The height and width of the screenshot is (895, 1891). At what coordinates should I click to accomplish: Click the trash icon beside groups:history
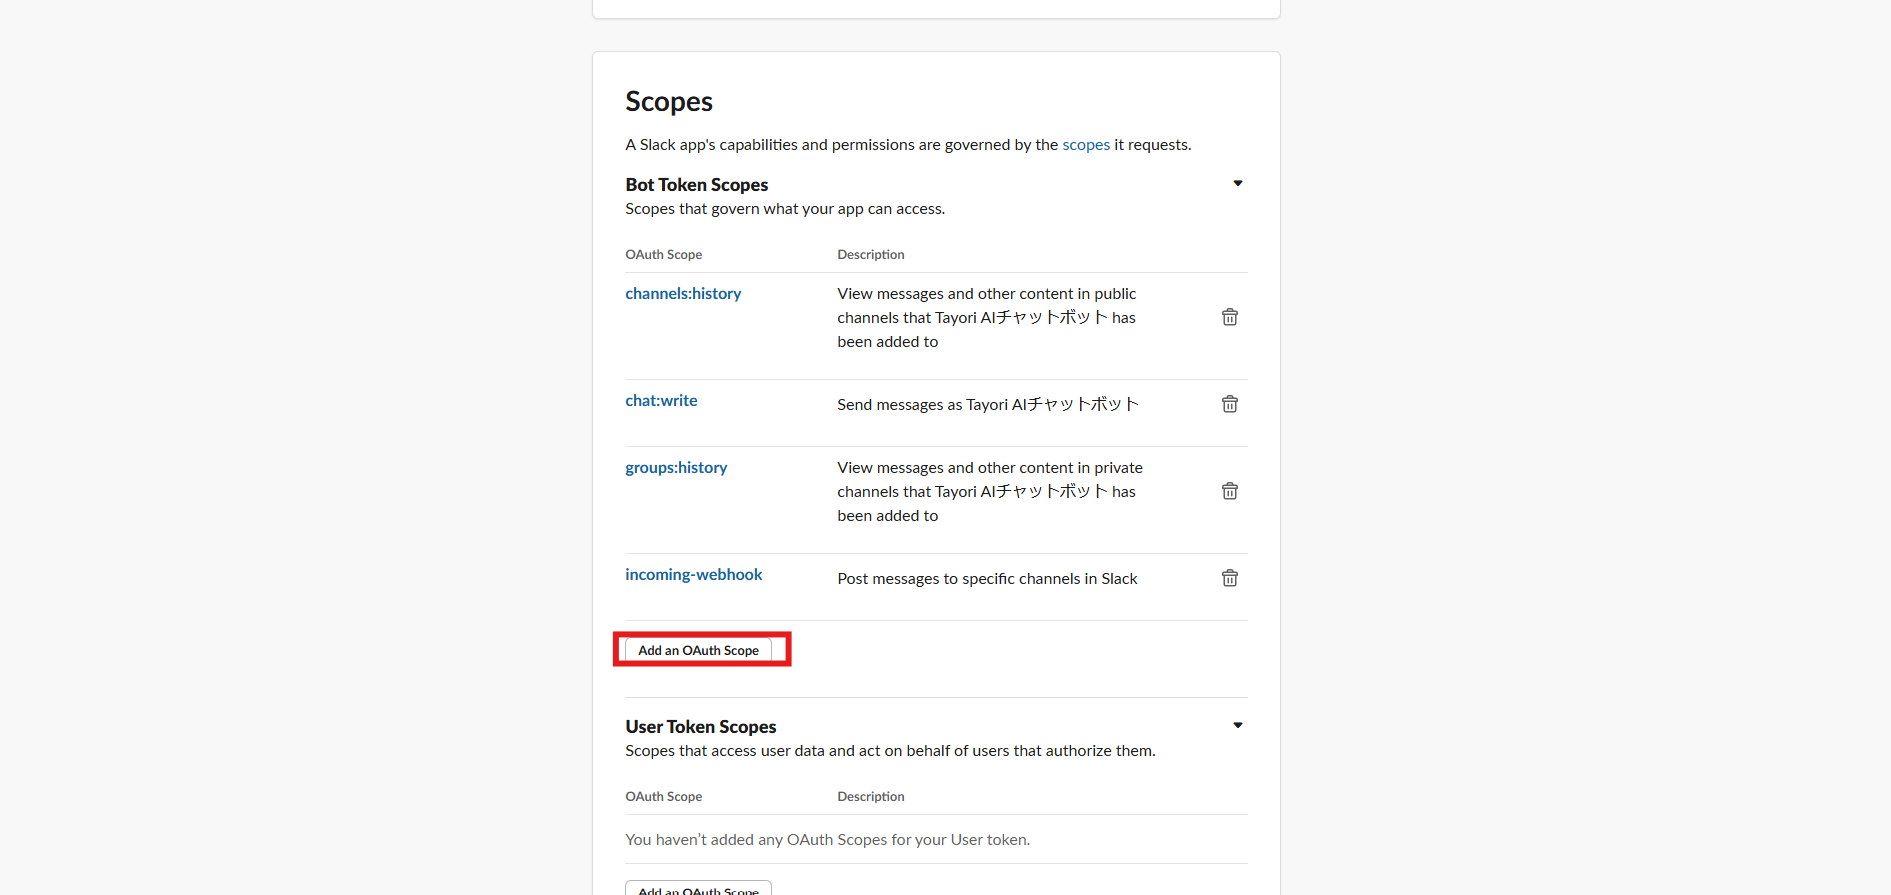[x=1230, y=491]
